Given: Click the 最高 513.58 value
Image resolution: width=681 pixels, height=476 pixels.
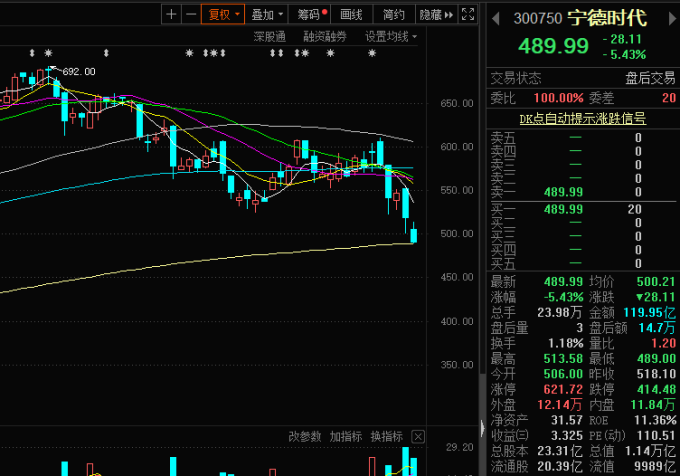Looking at the screenshot, I should tap(563, 359).
